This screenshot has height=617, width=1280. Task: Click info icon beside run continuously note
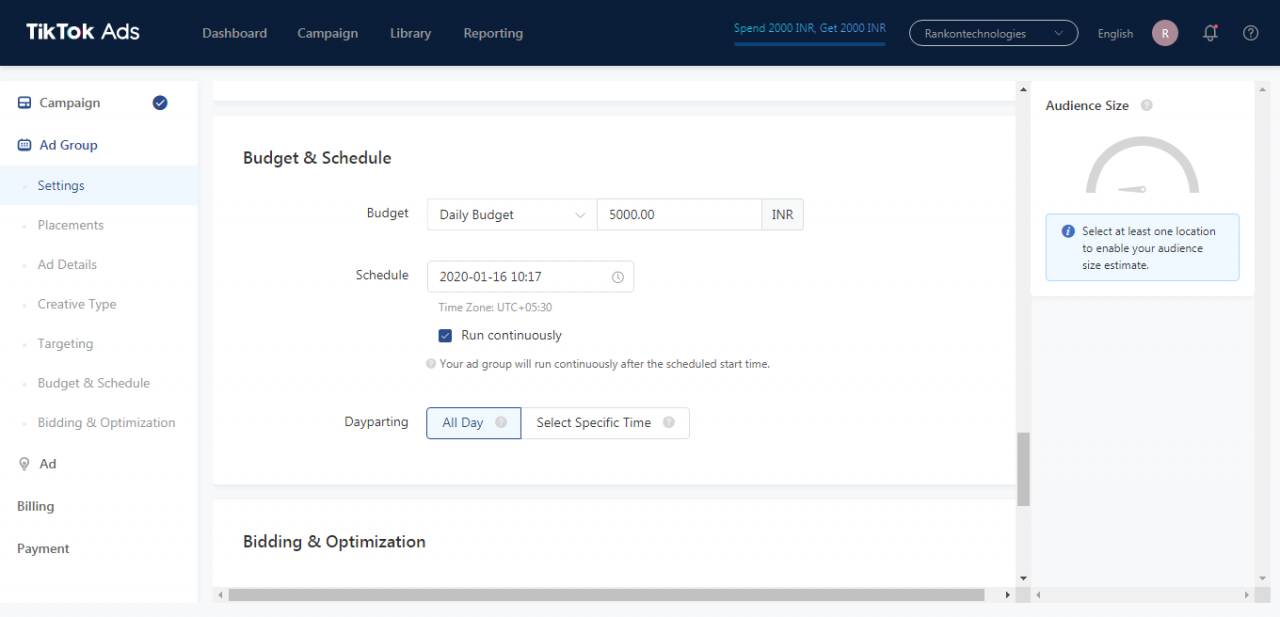click(x=431, y=364)
